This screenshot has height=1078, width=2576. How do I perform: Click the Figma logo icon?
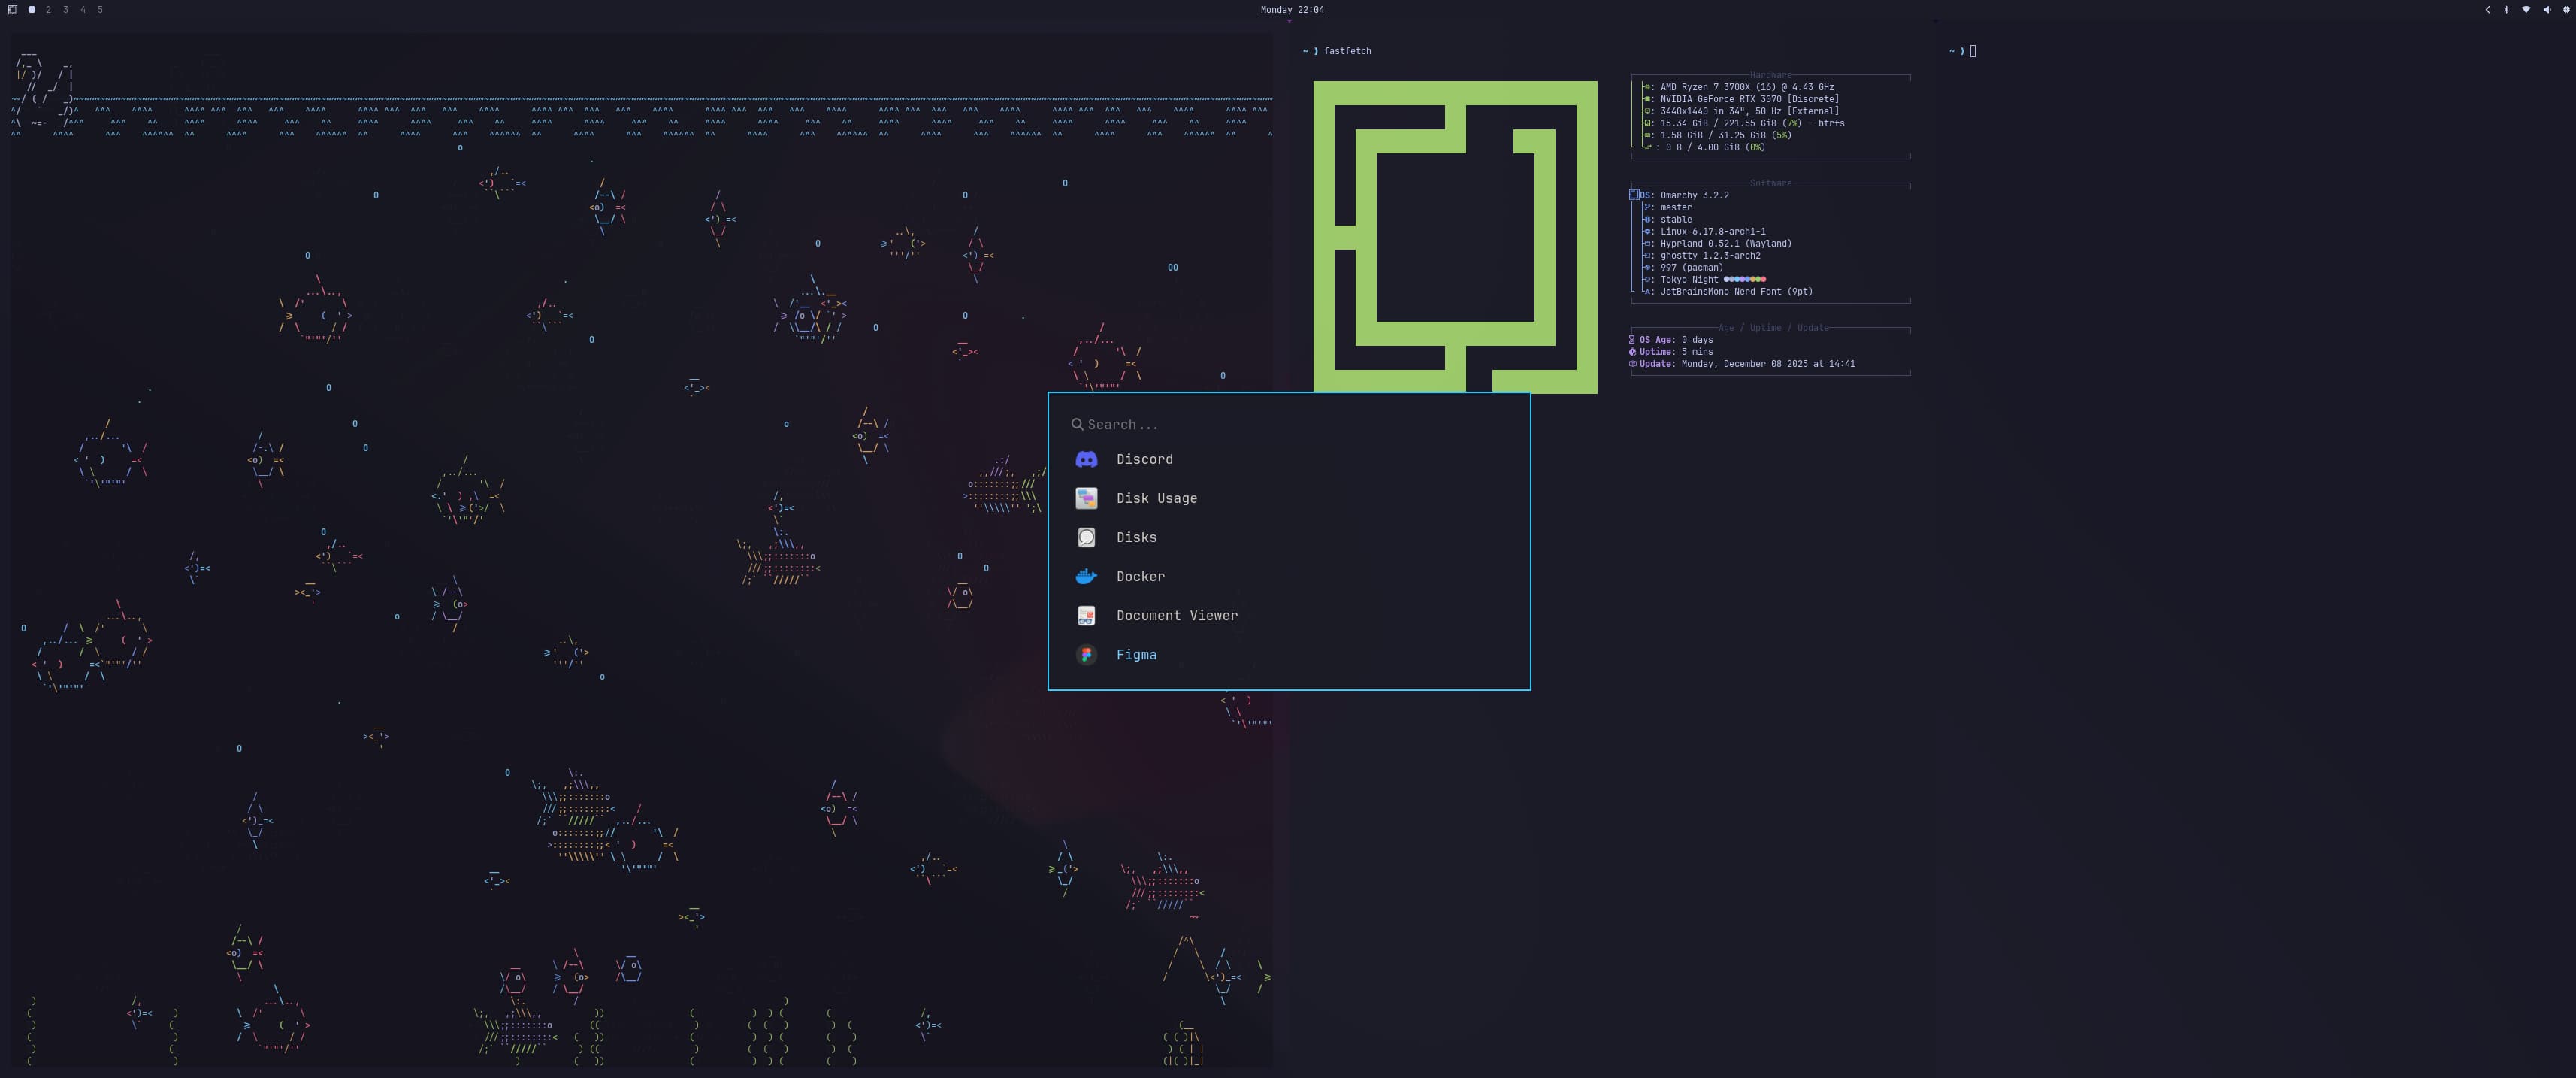[x=1086, y=655]
